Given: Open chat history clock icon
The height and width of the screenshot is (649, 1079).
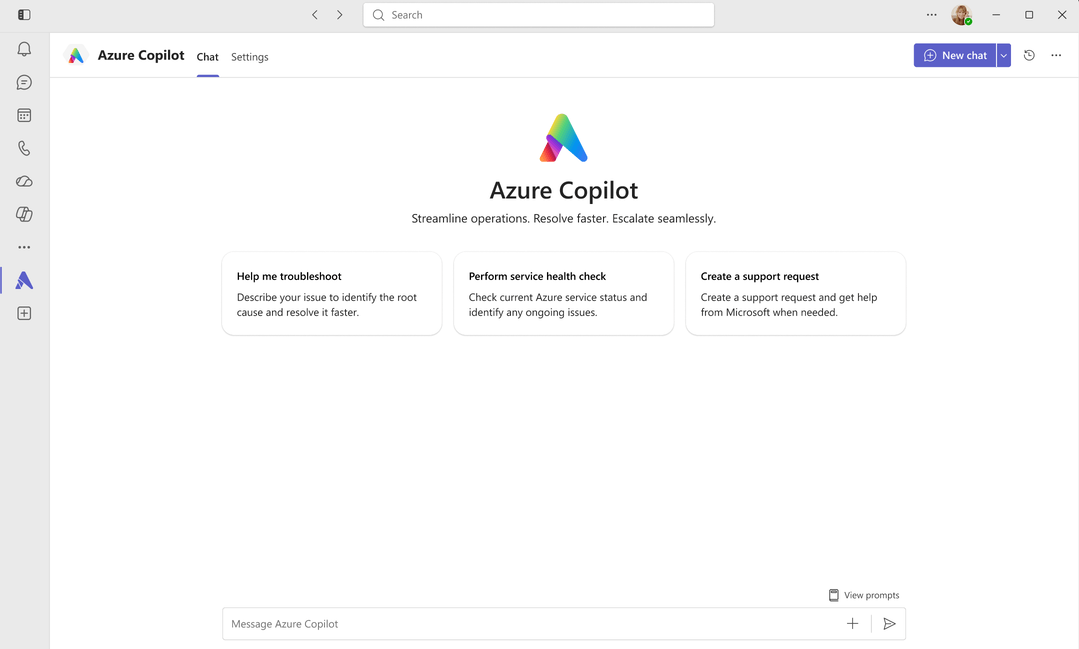Looking at the screenshot, I should (1029, 55).
